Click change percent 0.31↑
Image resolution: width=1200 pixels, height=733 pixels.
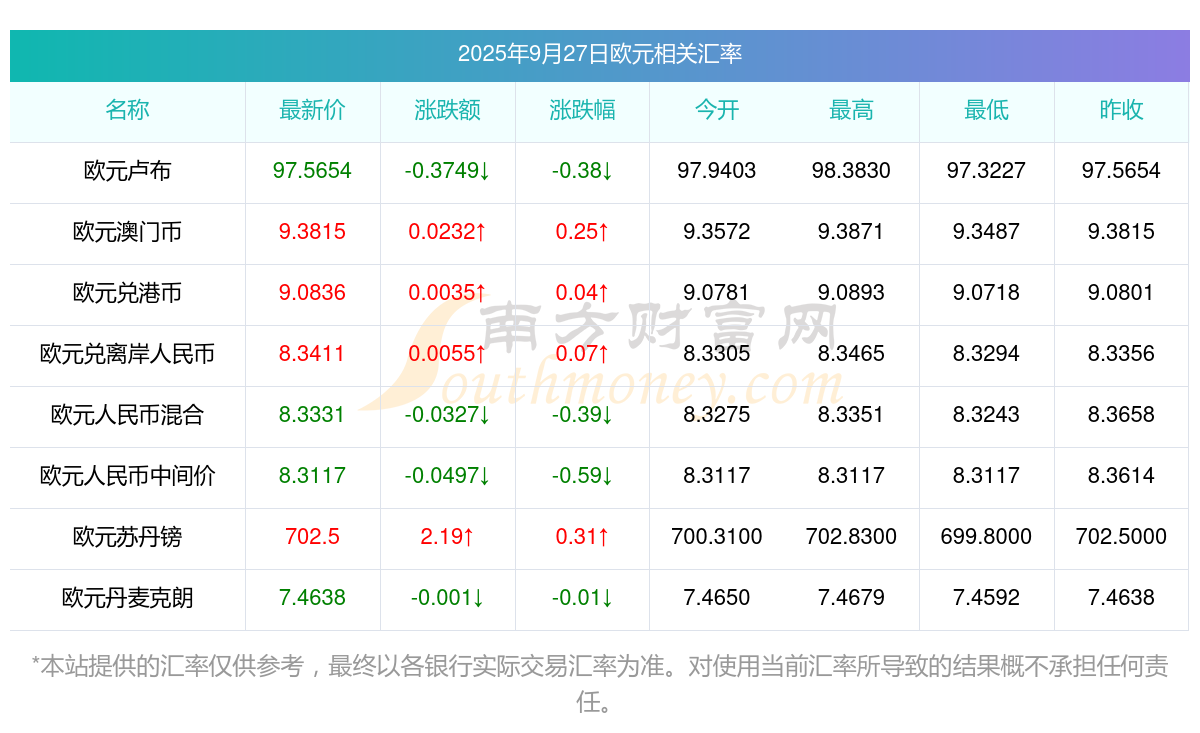(582, 537)
